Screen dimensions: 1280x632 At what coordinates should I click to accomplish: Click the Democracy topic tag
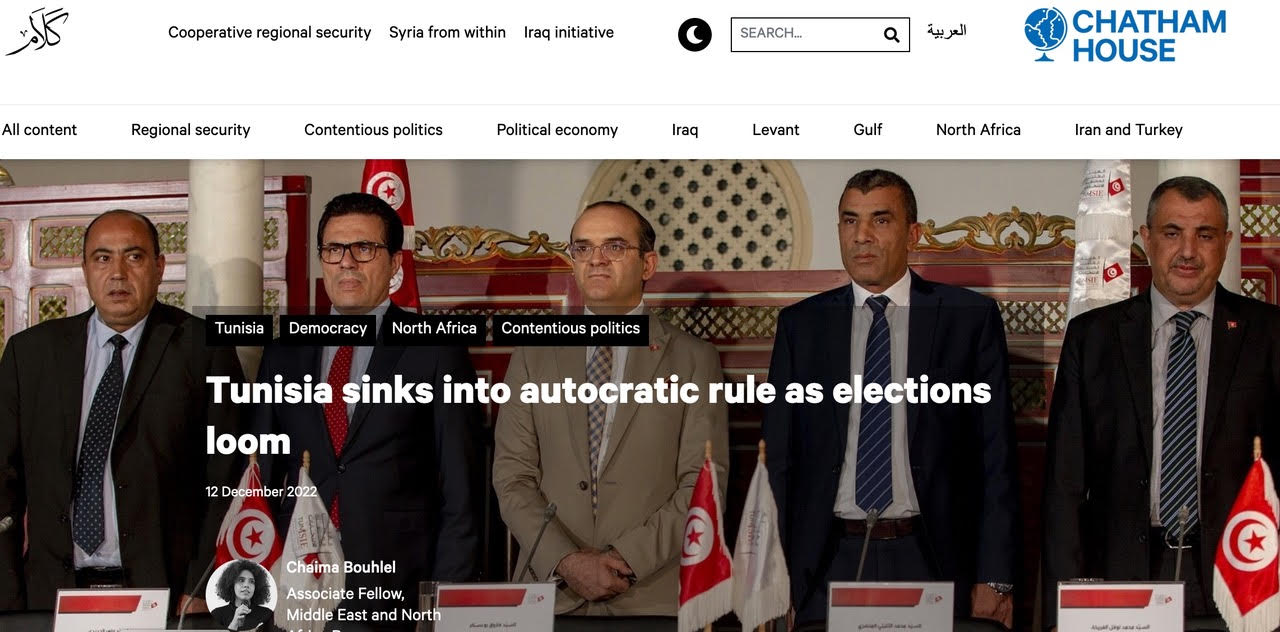(328, 329)
